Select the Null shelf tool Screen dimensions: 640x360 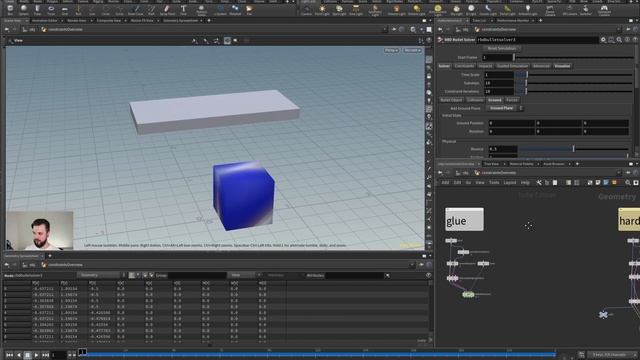(x=78, y=10)
